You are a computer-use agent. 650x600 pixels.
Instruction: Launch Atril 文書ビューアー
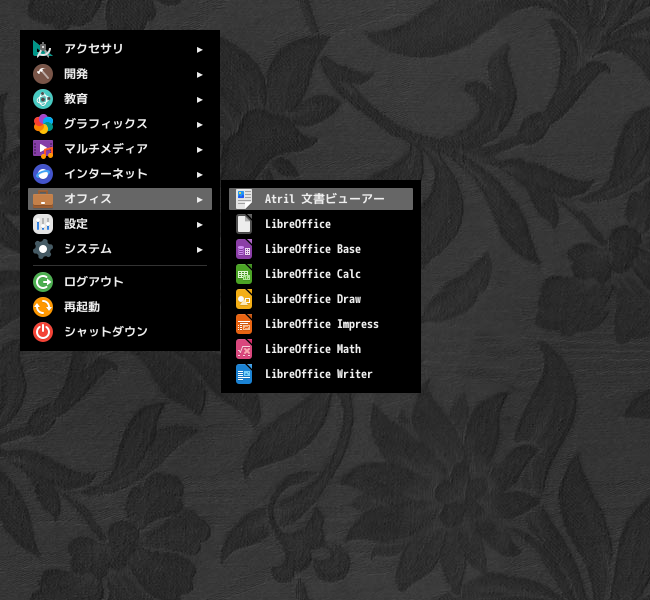[321, 199]
